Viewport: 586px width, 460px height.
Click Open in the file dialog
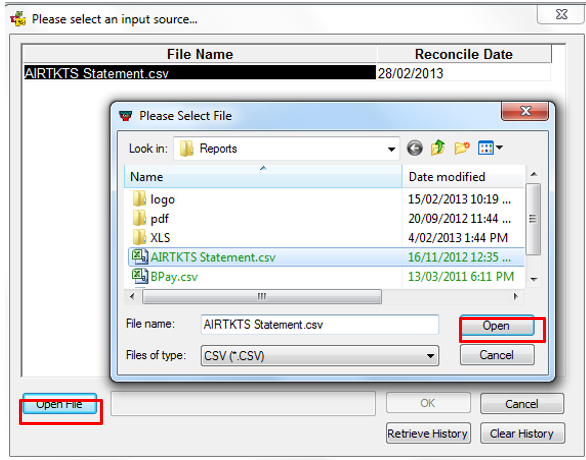pos(496,326)
